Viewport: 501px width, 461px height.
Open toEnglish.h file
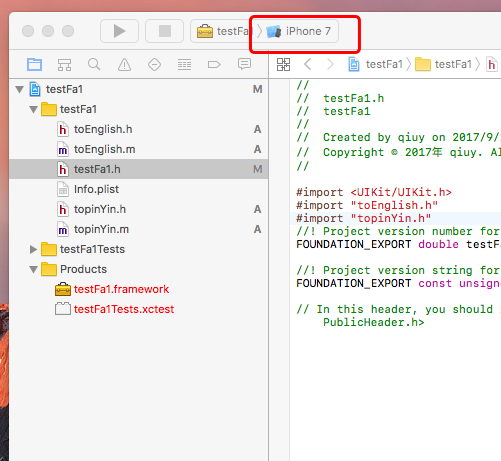(139, 129)
